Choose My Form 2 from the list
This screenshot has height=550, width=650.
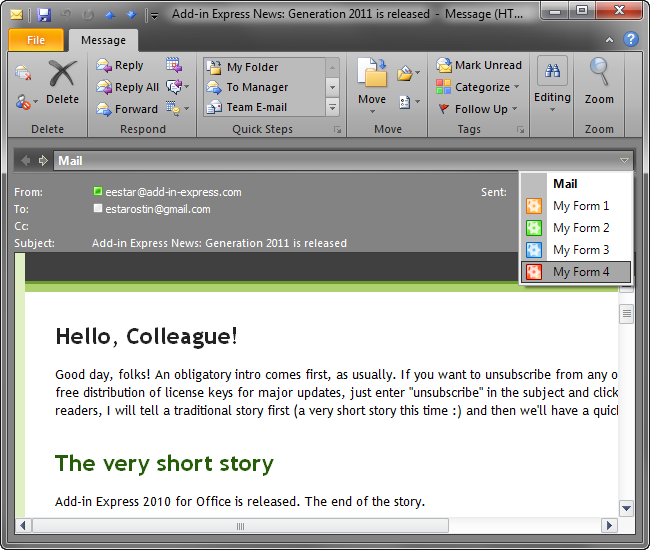577,228
